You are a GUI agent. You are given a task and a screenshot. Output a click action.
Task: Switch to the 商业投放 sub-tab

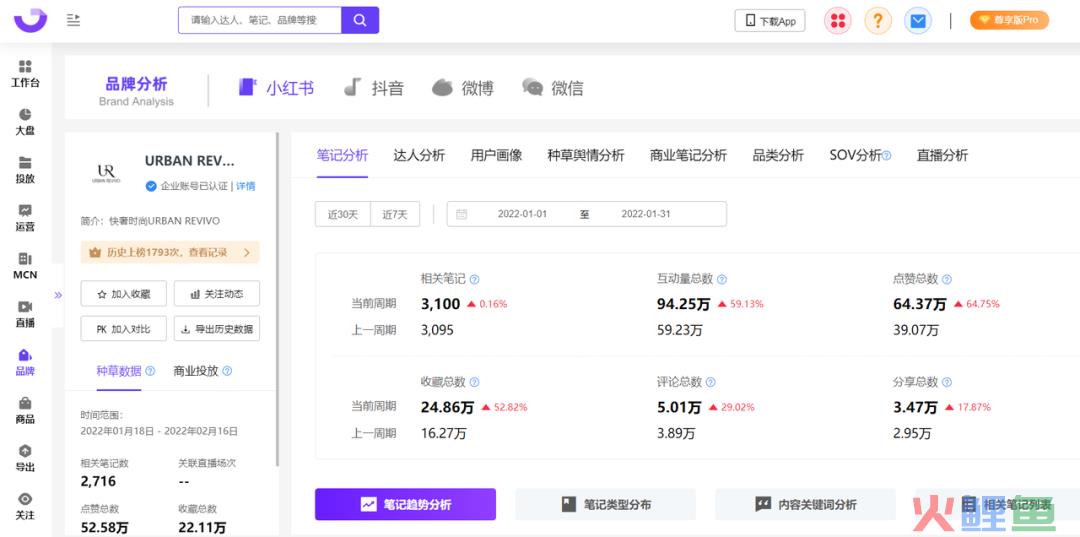(x=196, y=371)
